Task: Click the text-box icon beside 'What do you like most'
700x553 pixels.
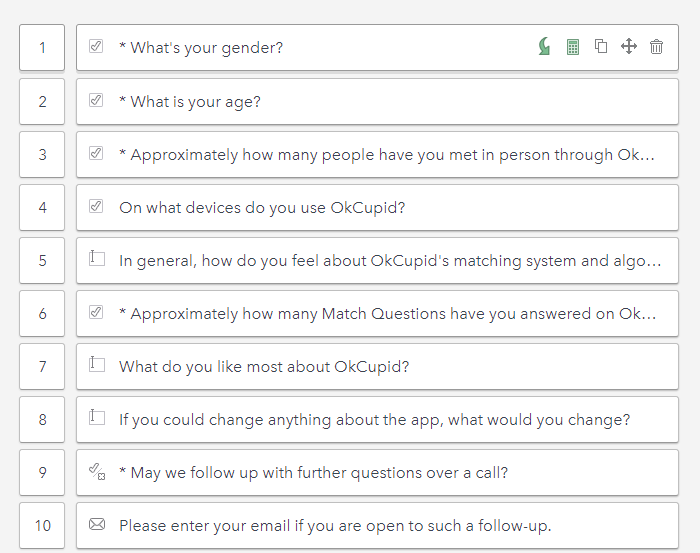Action: pyautogui.click(x=97, y=364)
